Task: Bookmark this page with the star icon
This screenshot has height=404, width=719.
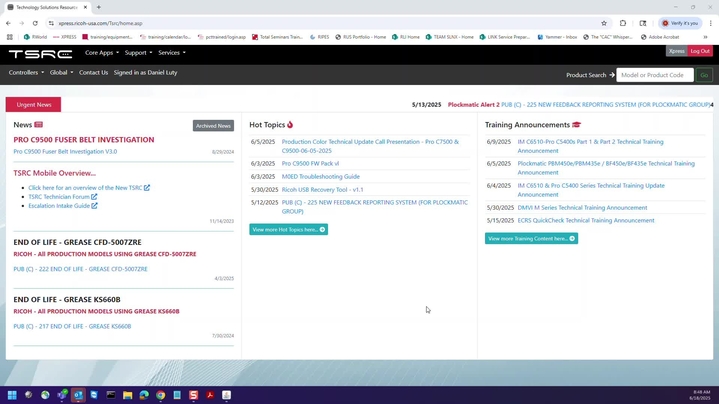Action: tap(604, 23)
